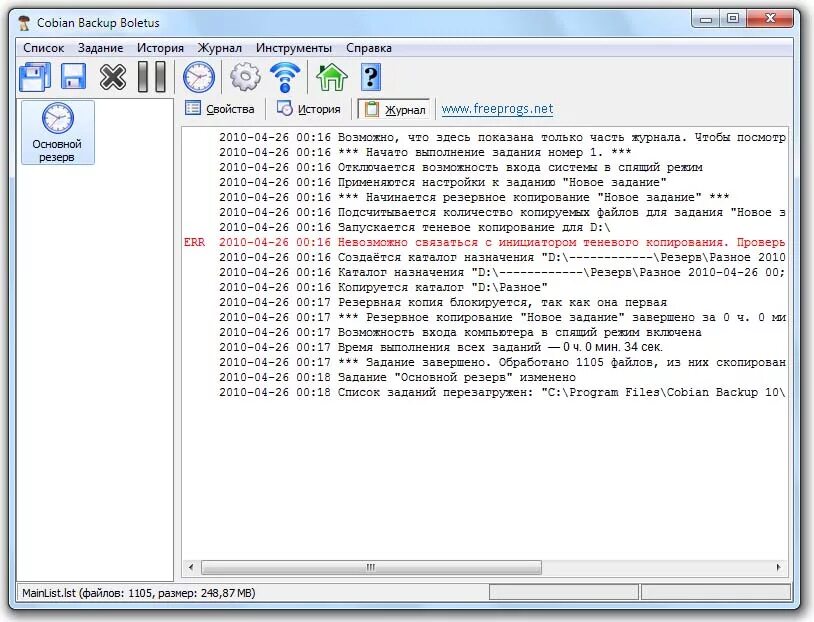The height and width of the screenshot is (622, 814).
Task: Select the "Основной резерв" task in the list
Action: click(x=57, y=133)
